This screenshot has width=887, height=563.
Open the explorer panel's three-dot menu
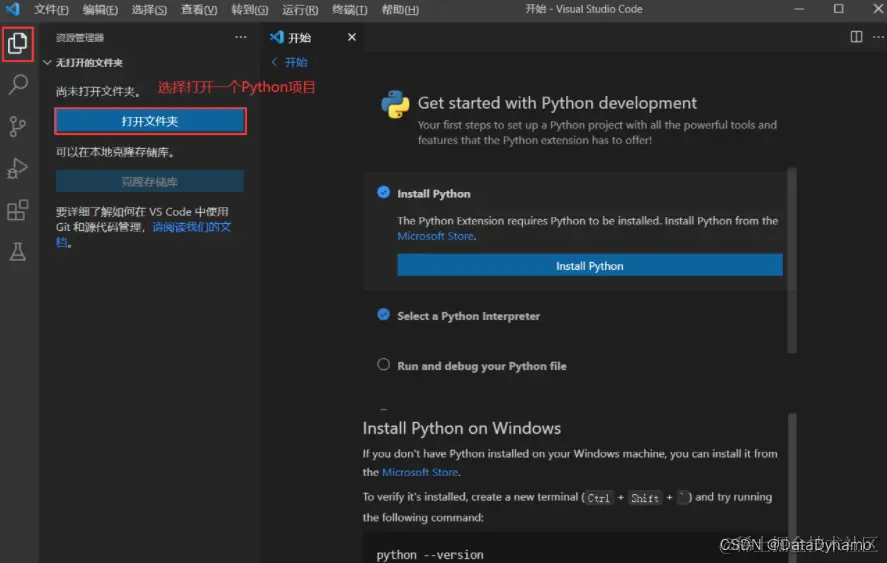pos(240,38)
